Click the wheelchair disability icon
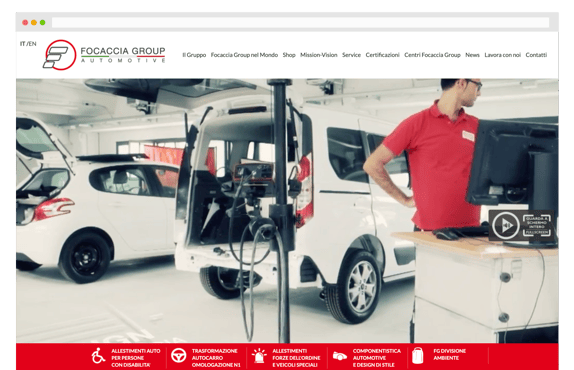Screen dimensions: 574x370 coord(98,356)
